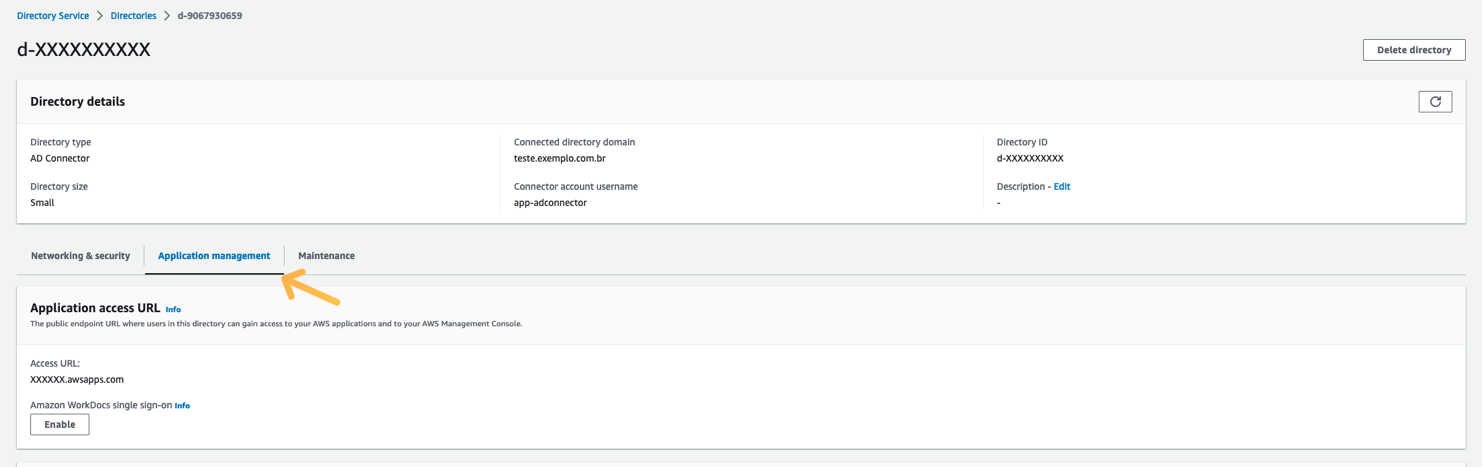Open the Maintenance tab
The image size is (1482, 467).
[x=326, y=256]
